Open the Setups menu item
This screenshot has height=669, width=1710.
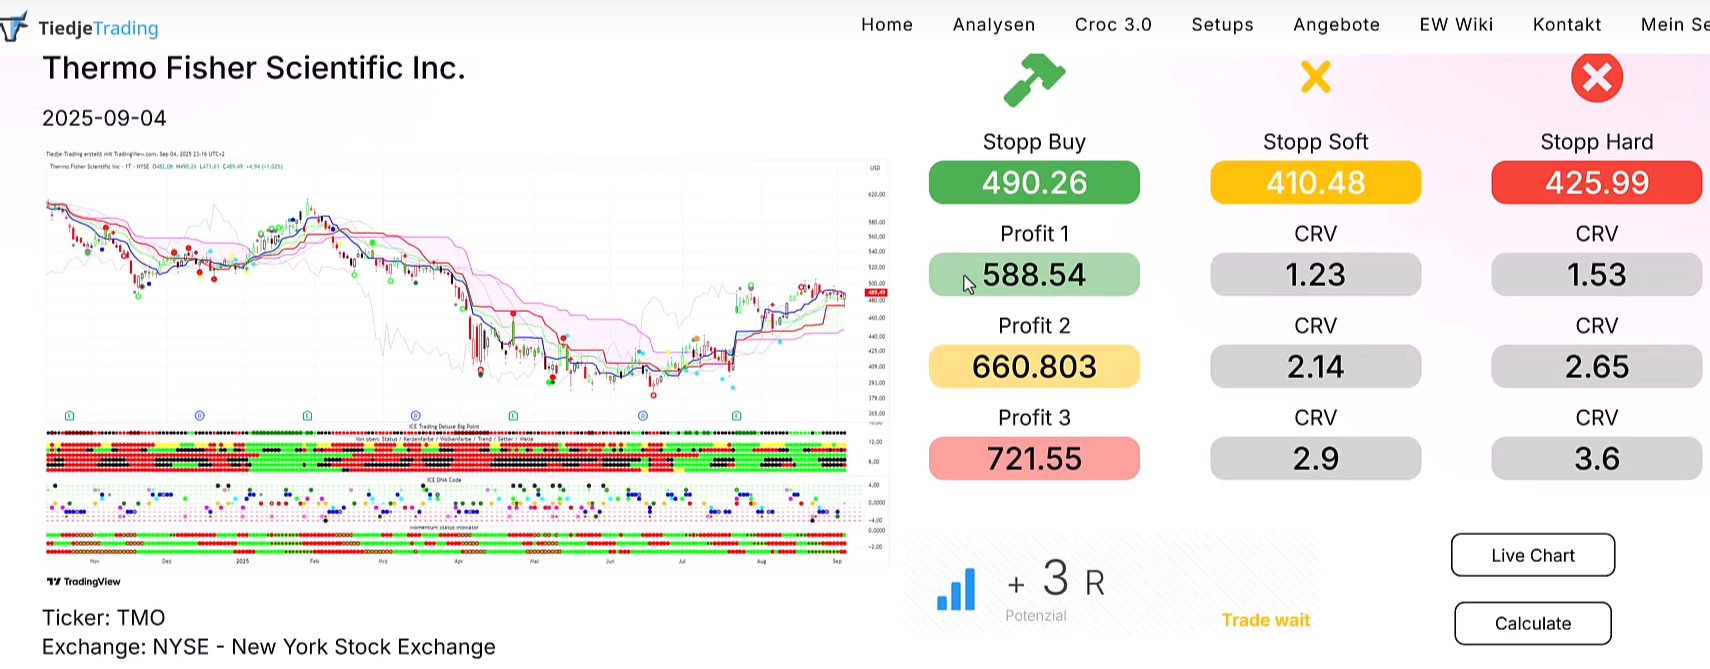pyautogui.click(x=1222, y=25)
